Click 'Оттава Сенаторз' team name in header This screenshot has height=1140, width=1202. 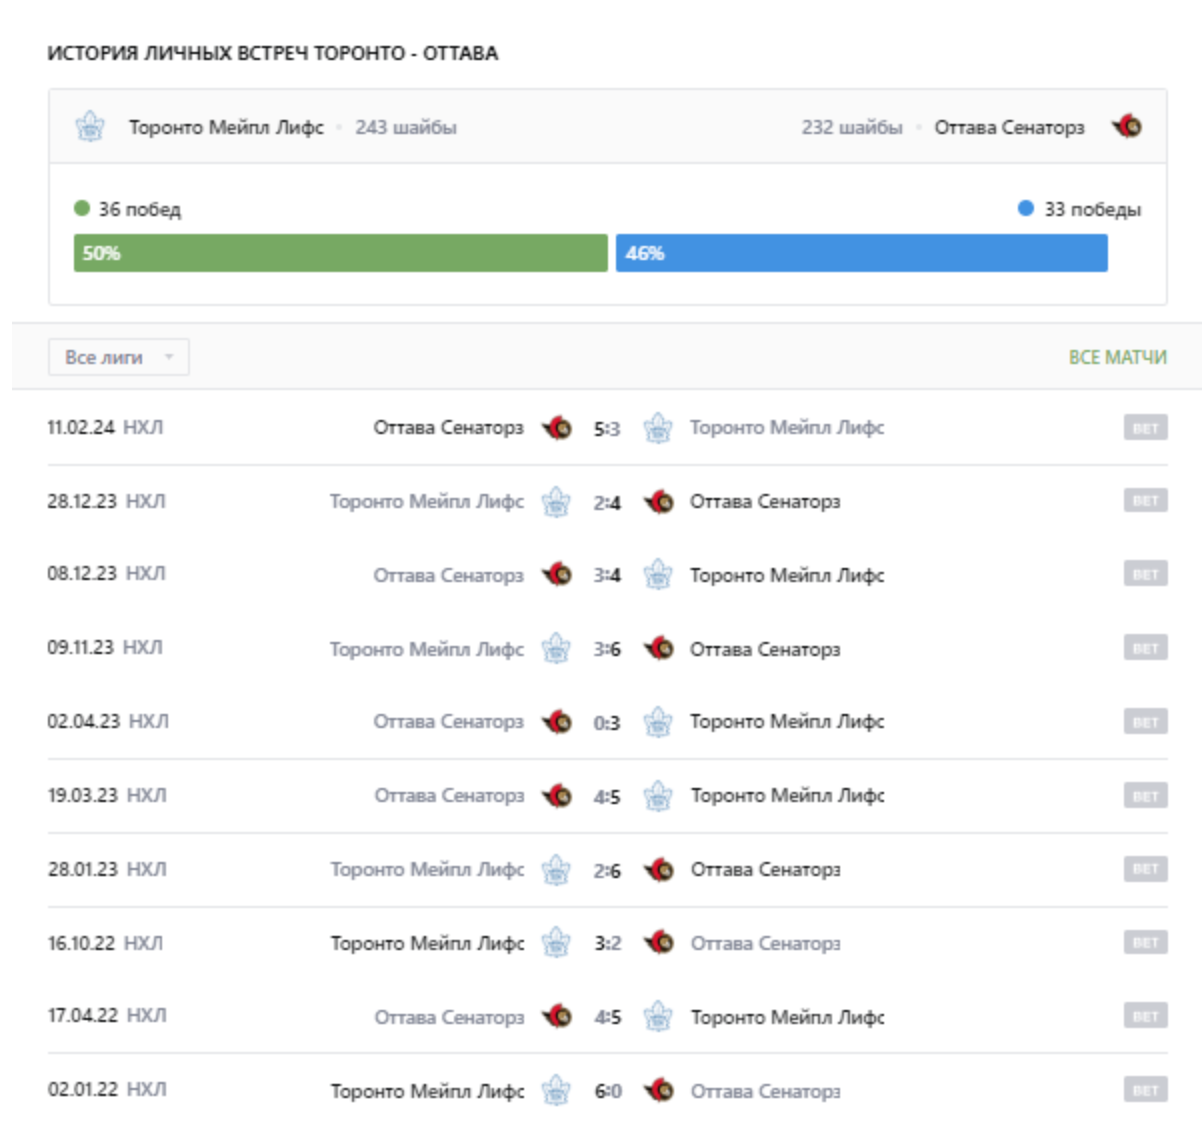[x=1009, y=127]
